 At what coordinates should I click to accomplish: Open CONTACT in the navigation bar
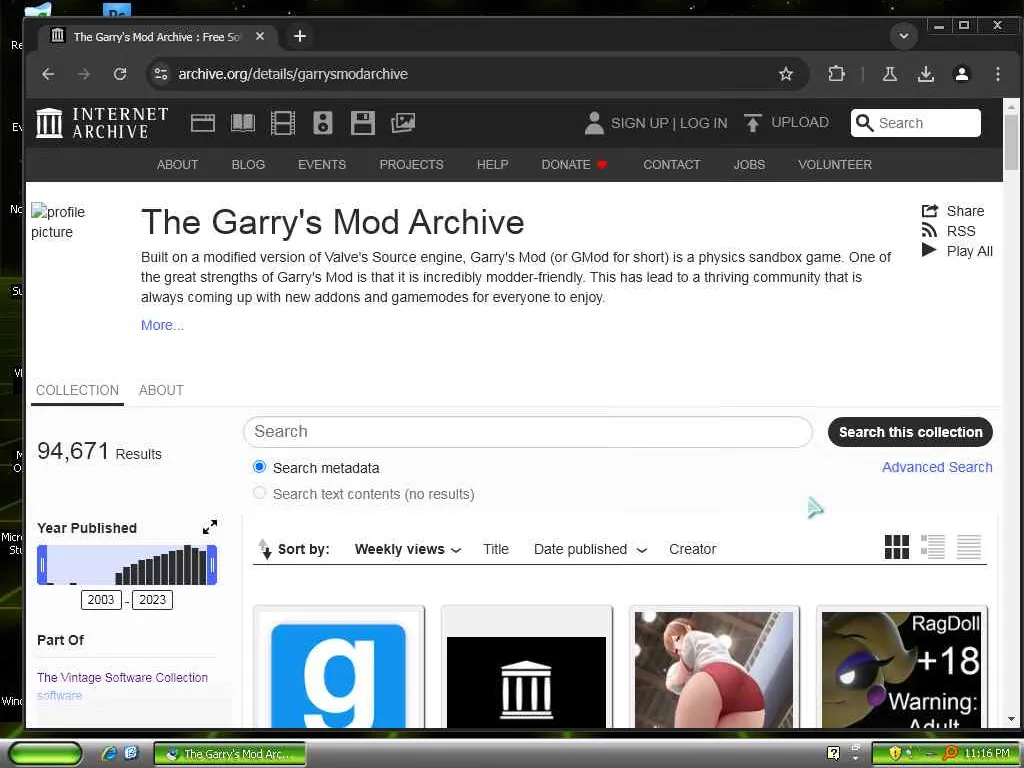pos(671,165)
